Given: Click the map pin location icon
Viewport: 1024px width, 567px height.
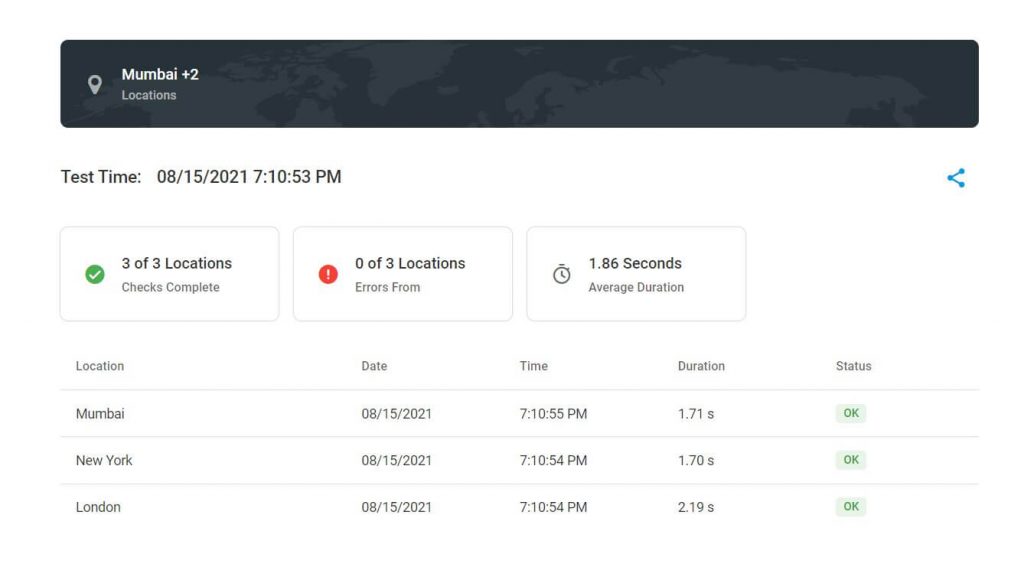Looking at the screenshot, I should [95, 85].
